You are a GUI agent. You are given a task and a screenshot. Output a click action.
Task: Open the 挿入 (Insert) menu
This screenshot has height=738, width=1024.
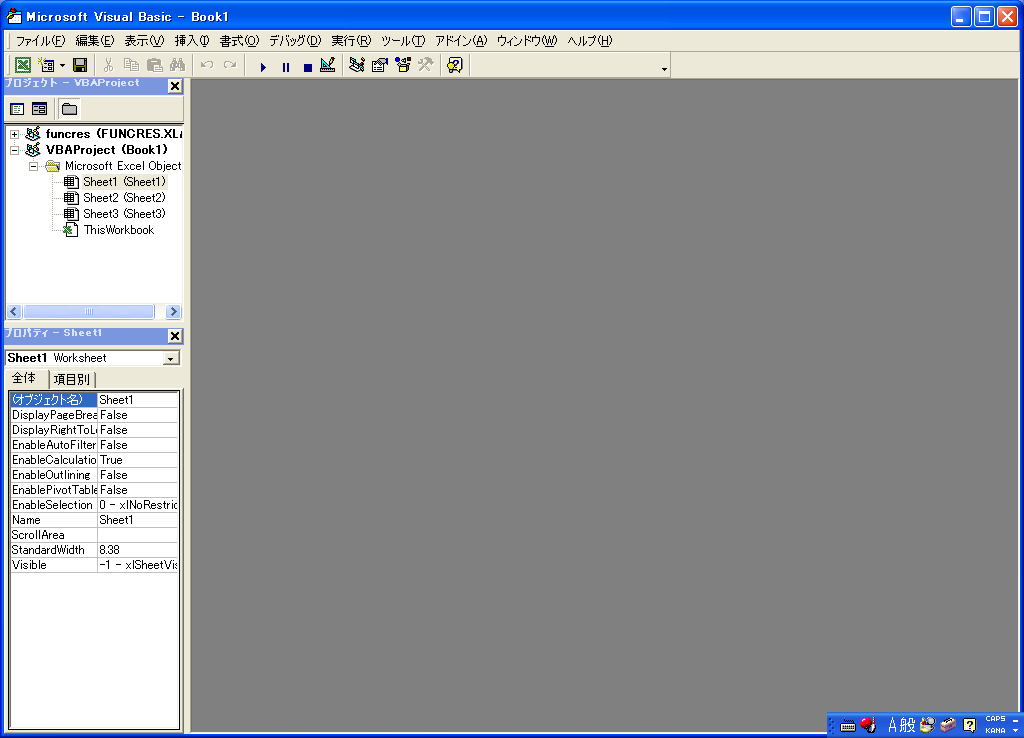point(192,41)
